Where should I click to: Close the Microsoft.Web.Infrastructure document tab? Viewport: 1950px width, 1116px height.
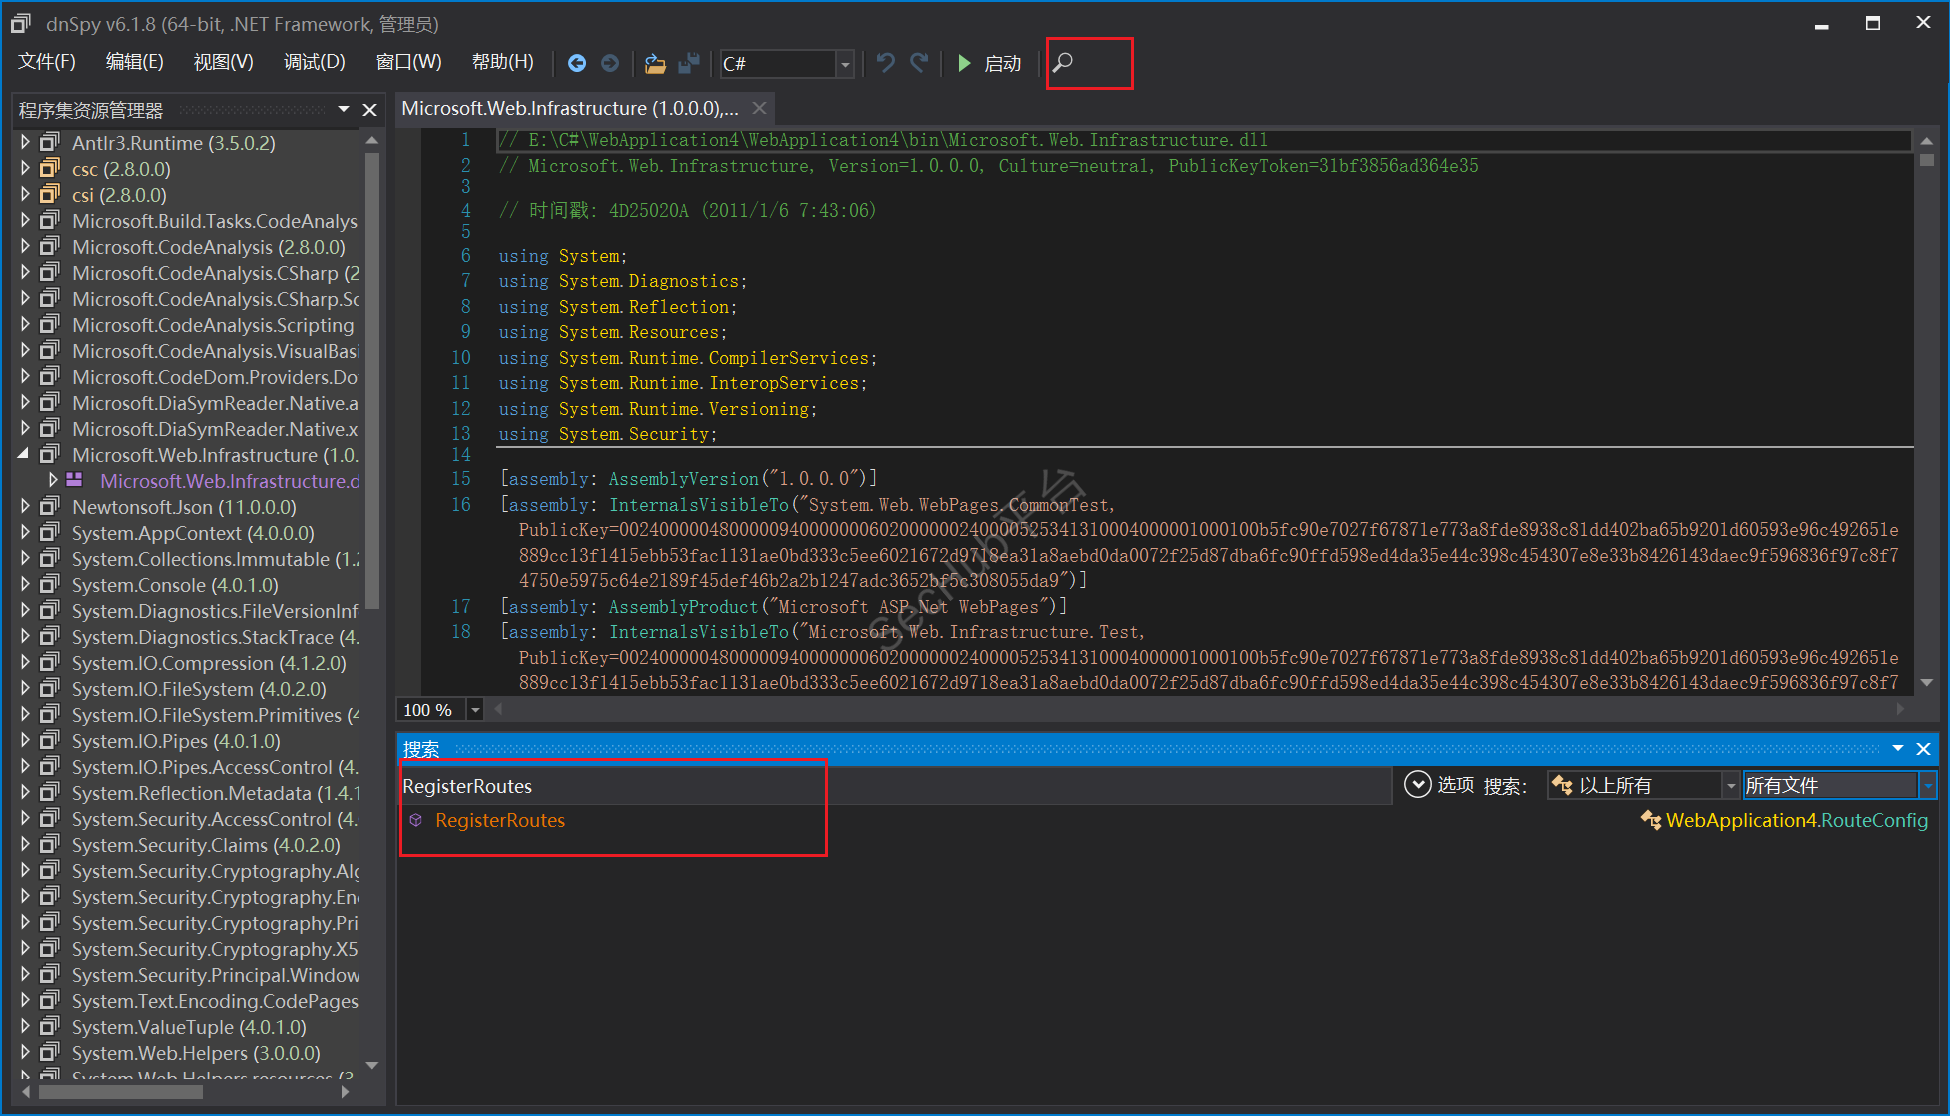[760, 108]
